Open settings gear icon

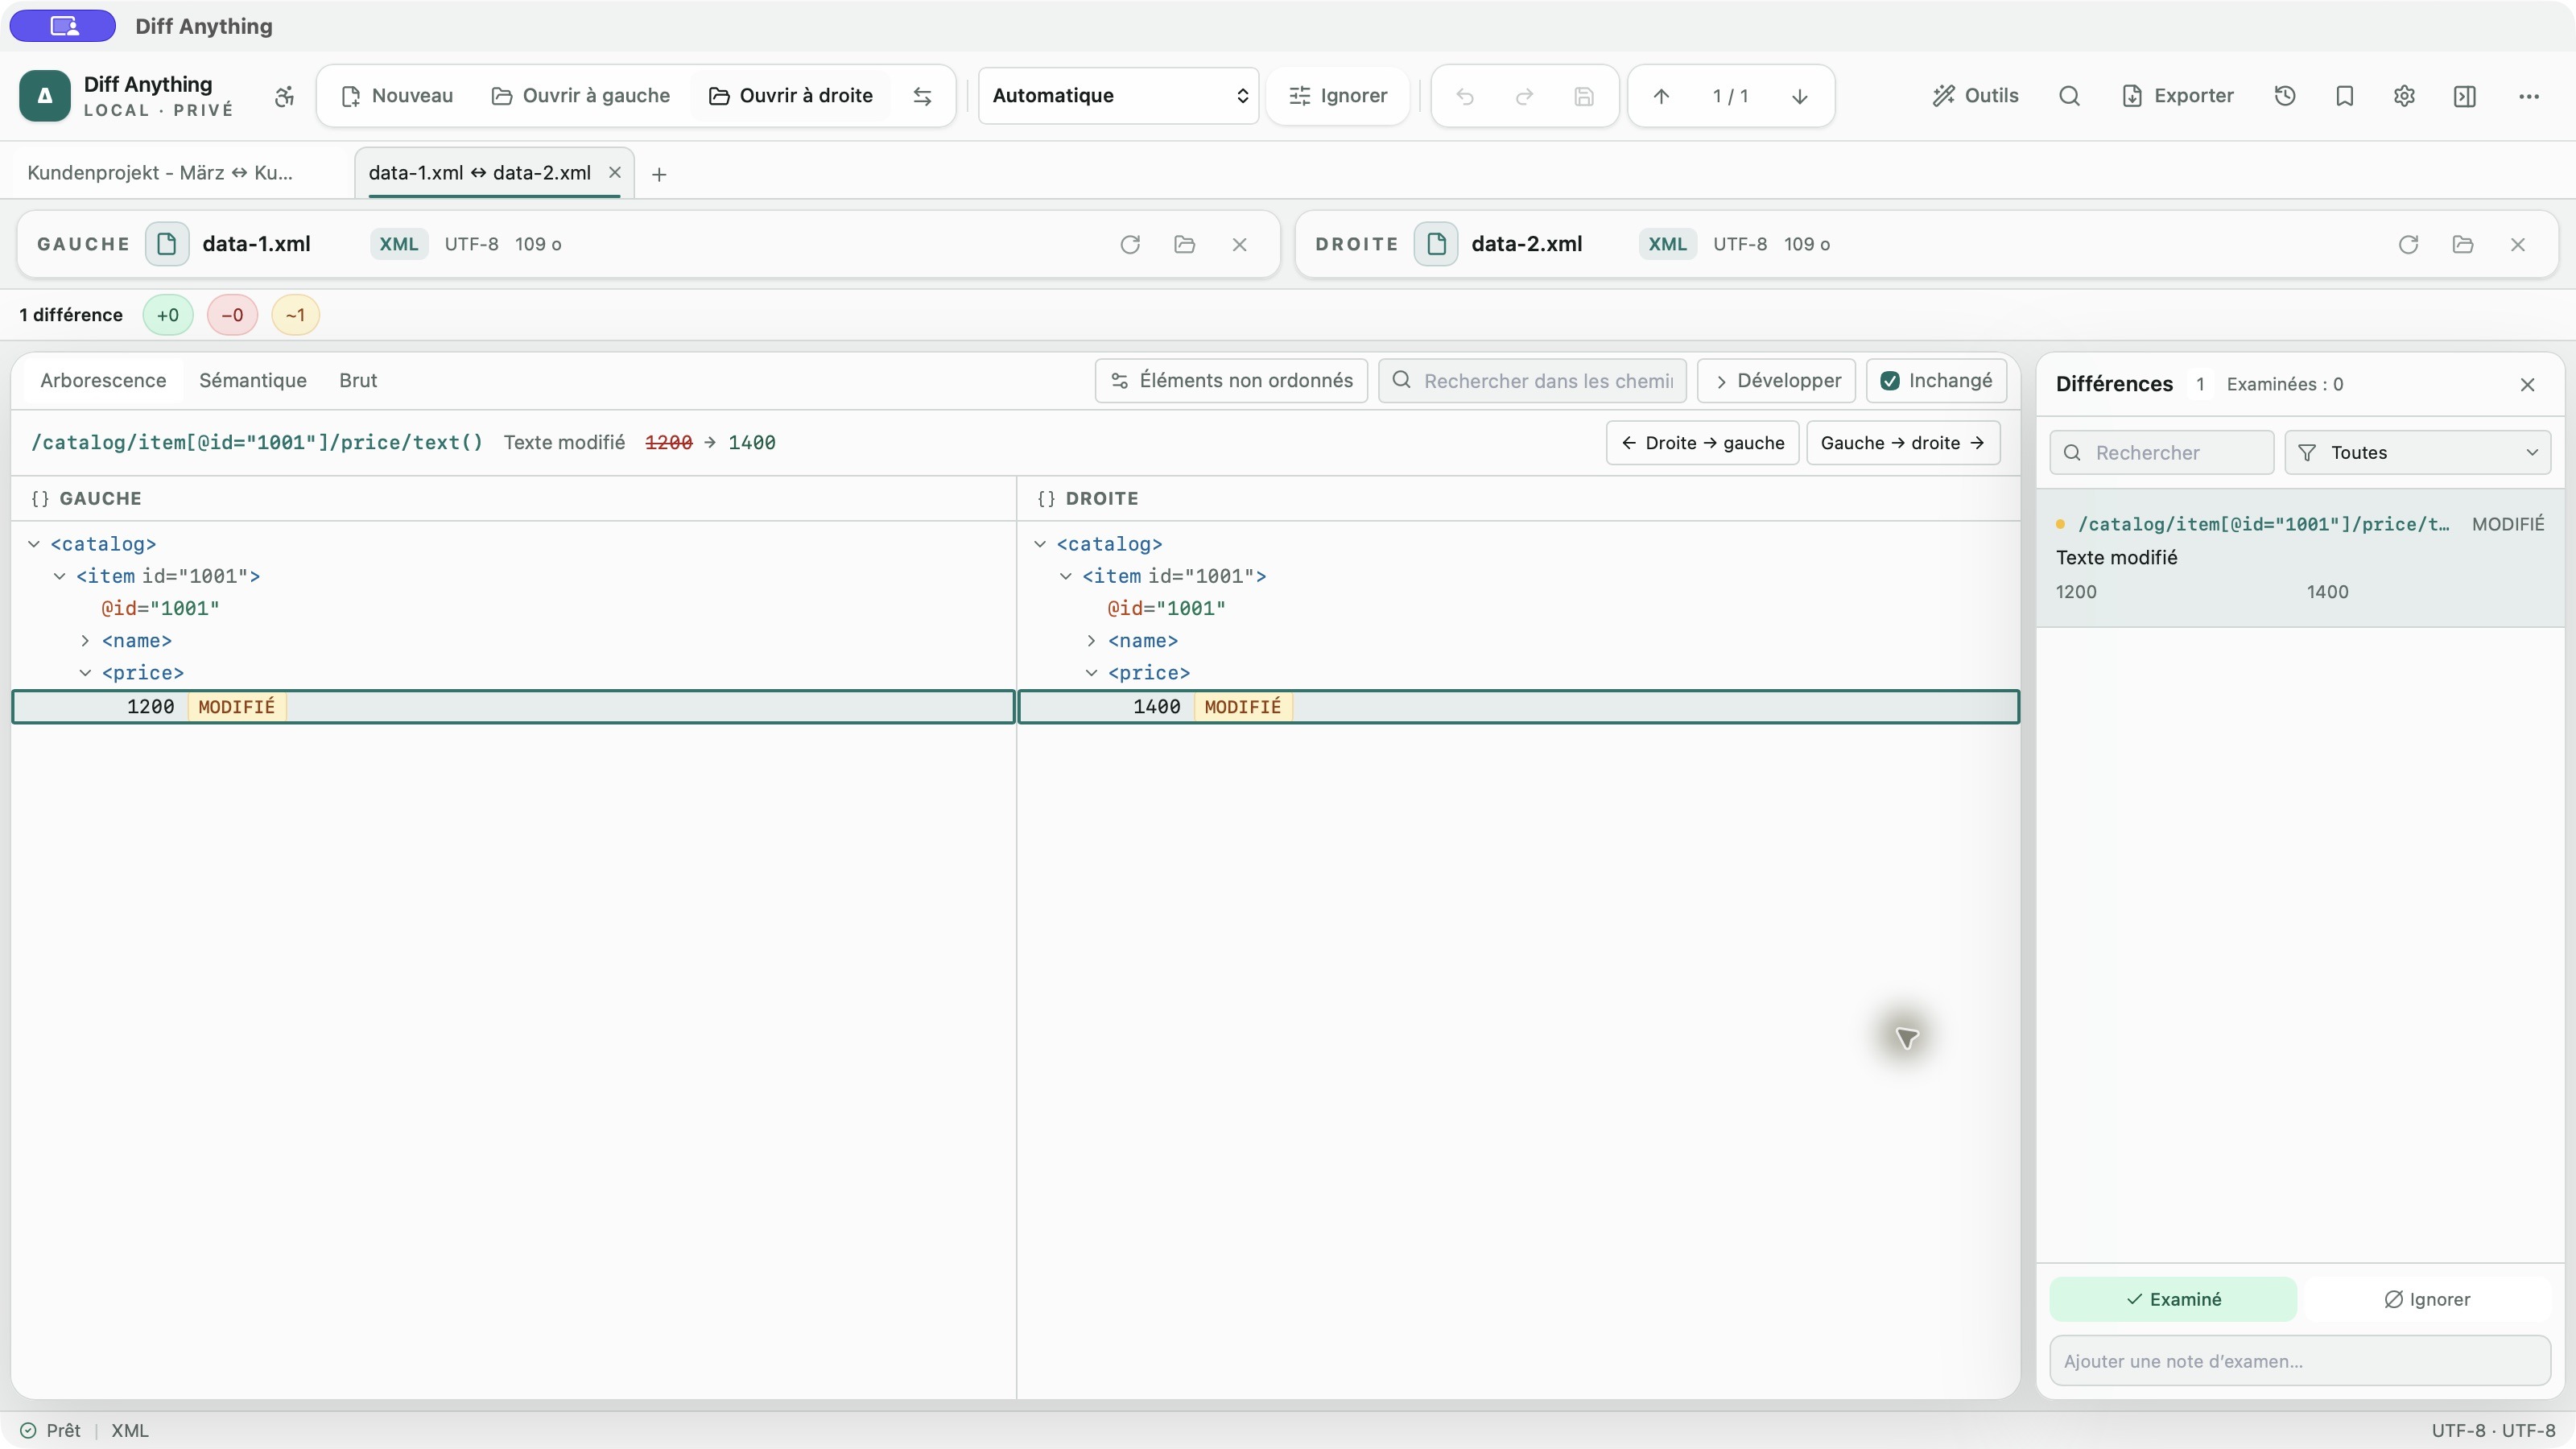(x=2405, y=96)
